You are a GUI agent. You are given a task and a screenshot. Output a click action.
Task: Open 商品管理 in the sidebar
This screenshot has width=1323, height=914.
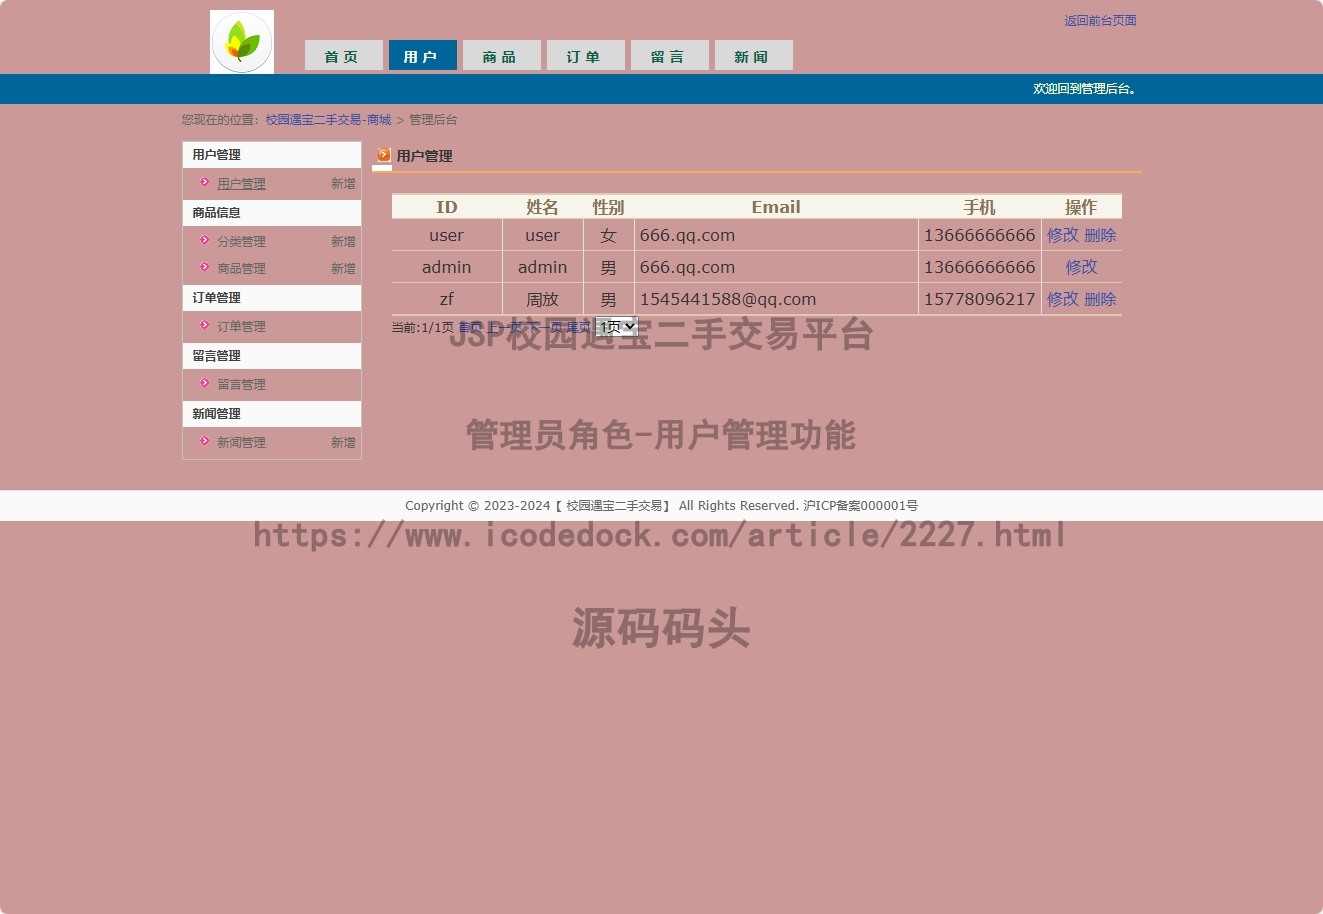pos(241,269)
